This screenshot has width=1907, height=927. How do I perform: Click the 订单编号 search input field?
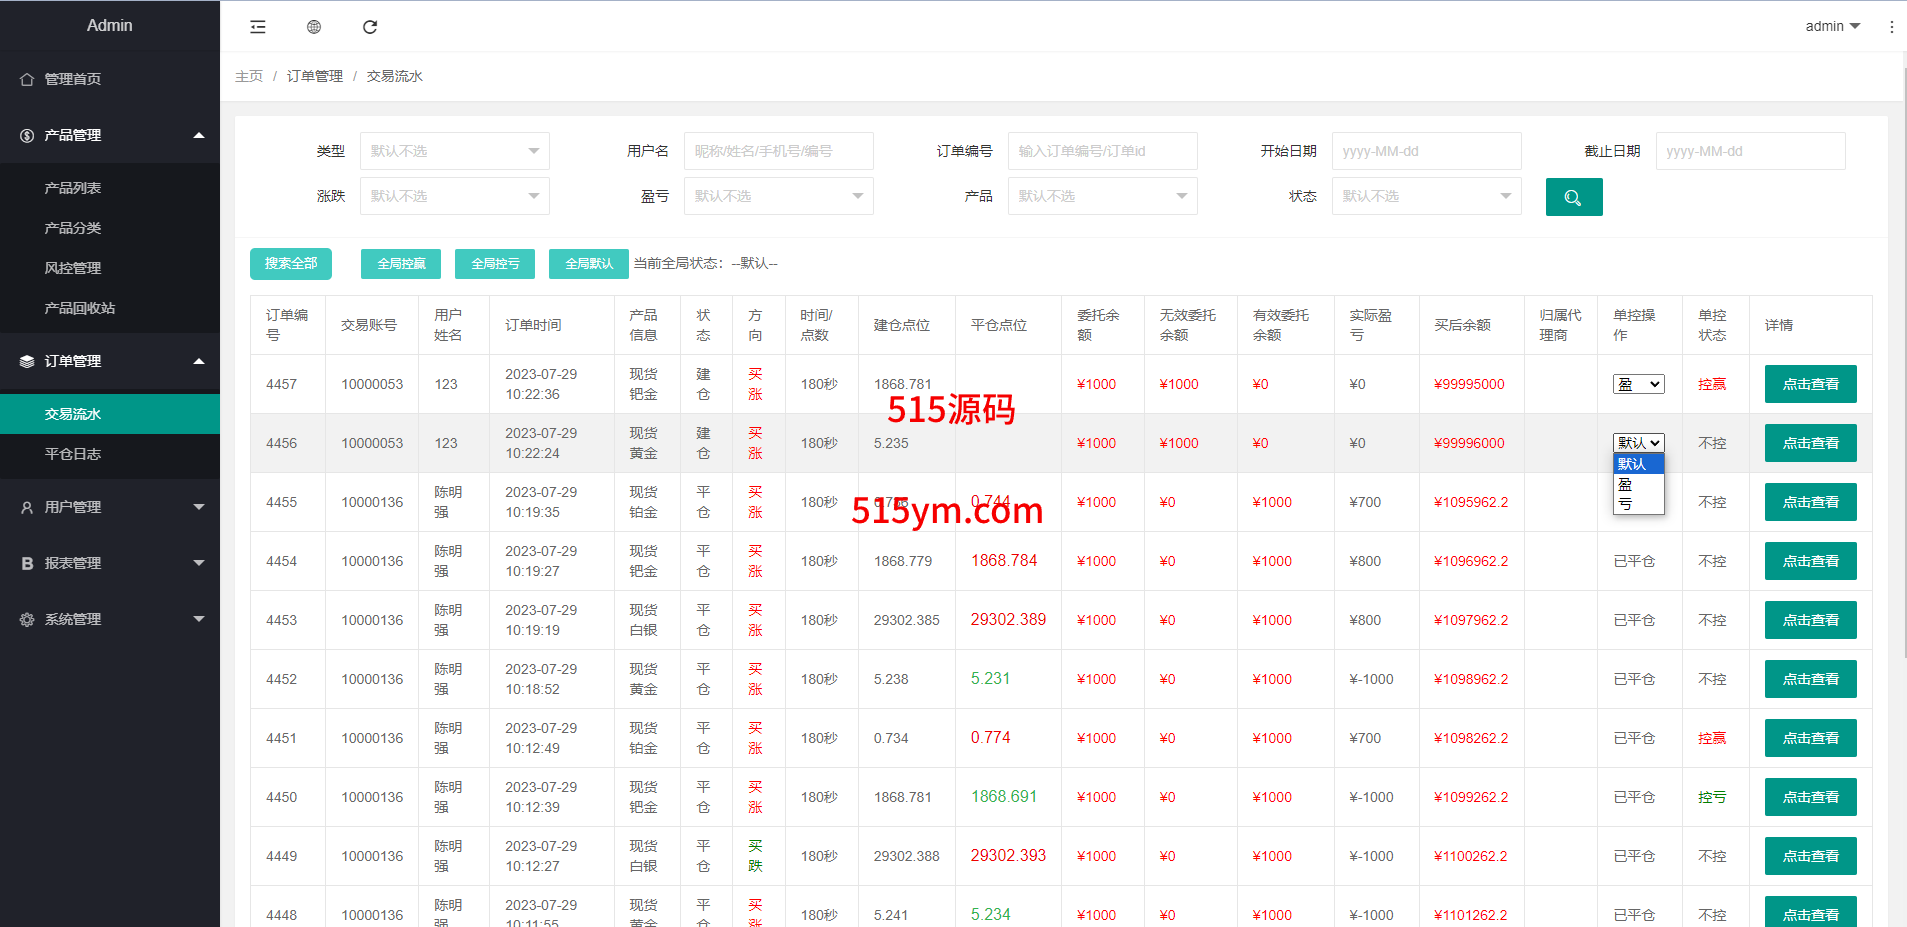1102,151
